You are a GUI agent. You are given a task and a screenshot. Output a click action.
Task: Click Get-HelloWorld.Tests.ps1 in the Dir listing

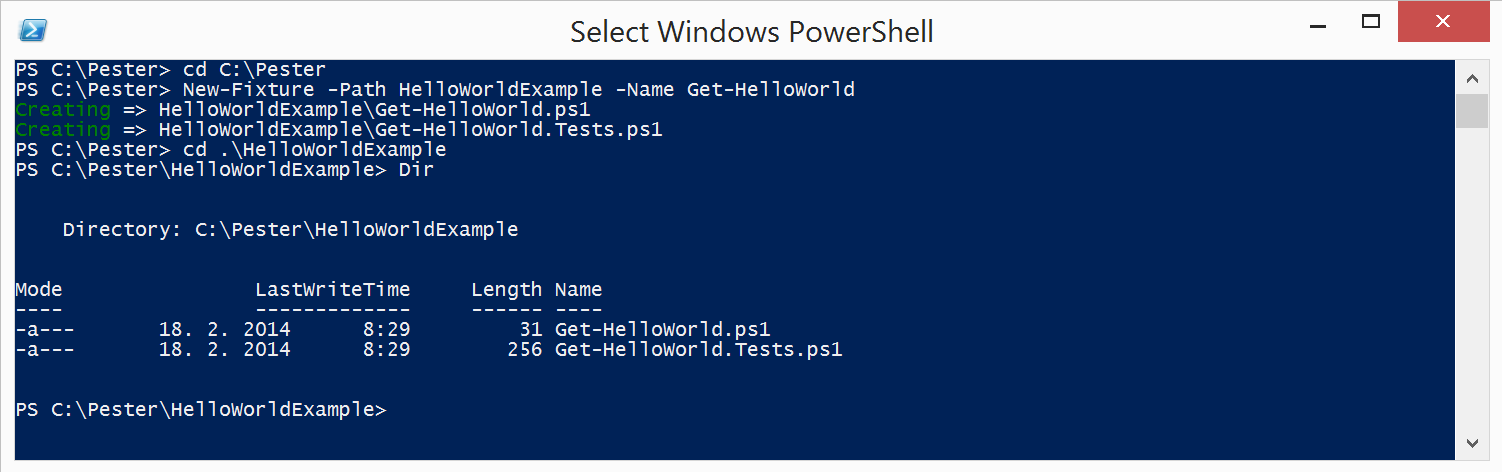[x=698, y=350]
